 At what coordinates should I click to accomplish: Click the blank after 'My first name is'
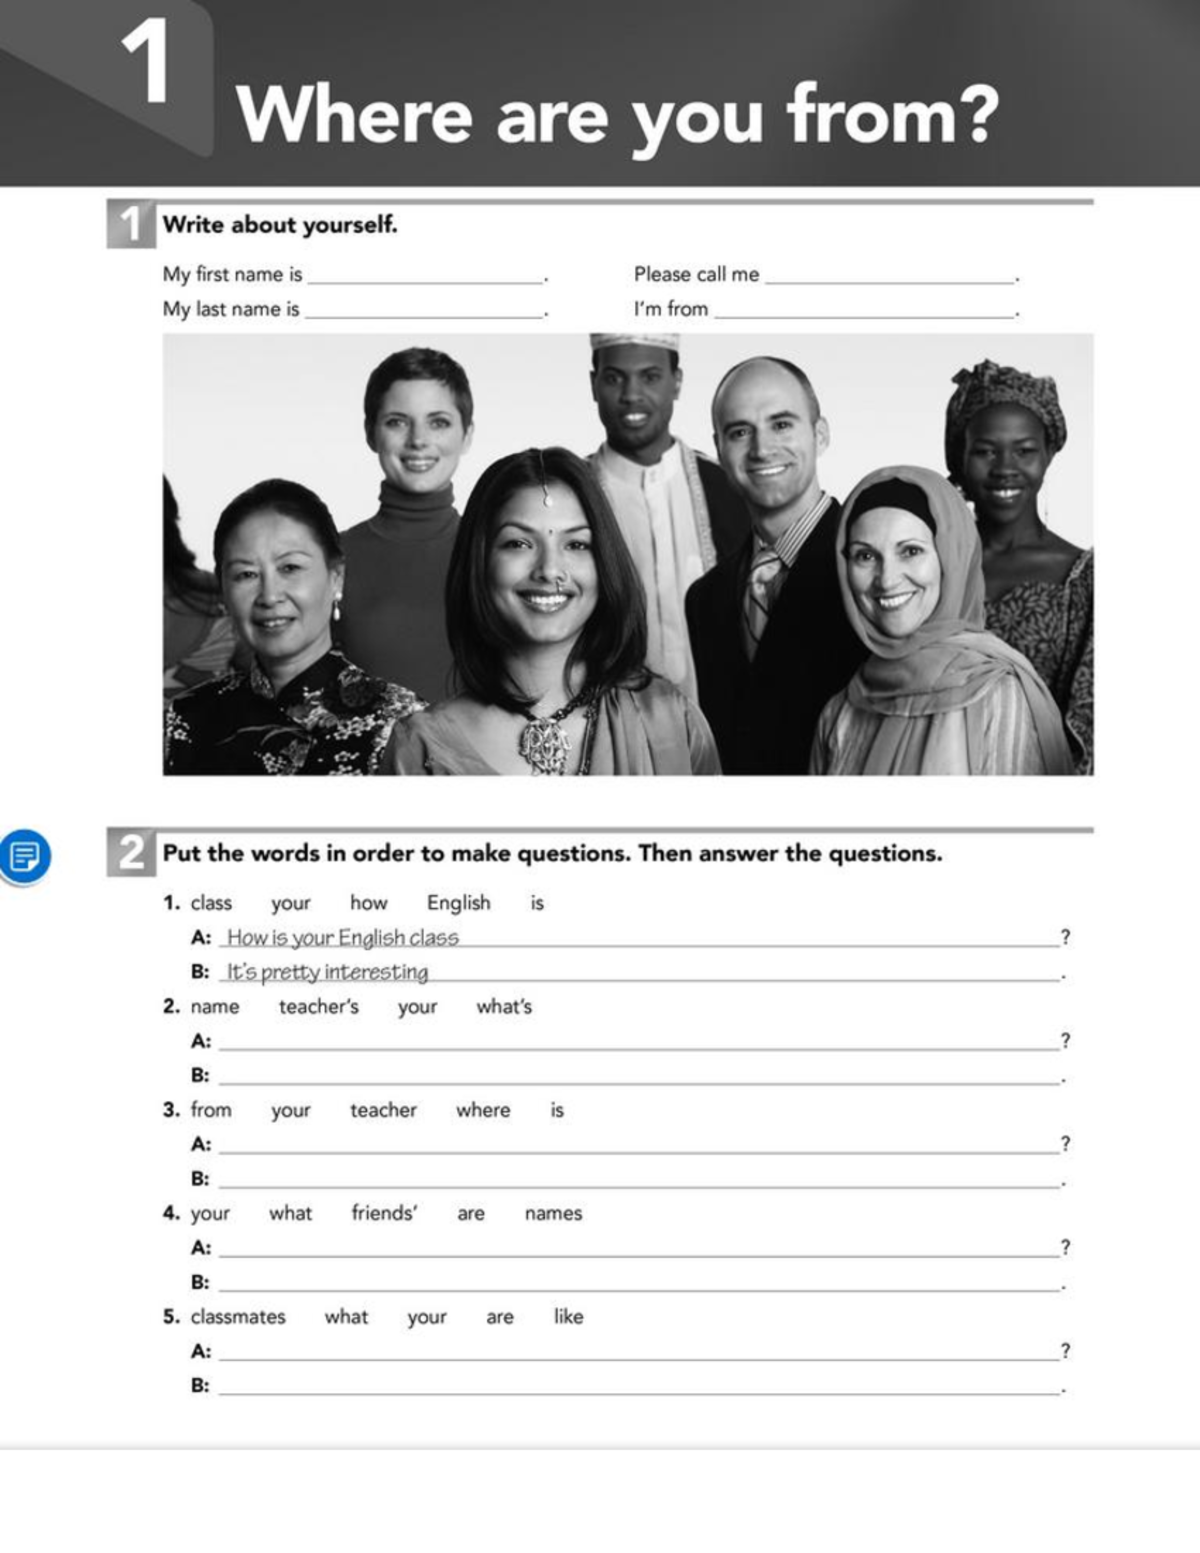[425, 276]
